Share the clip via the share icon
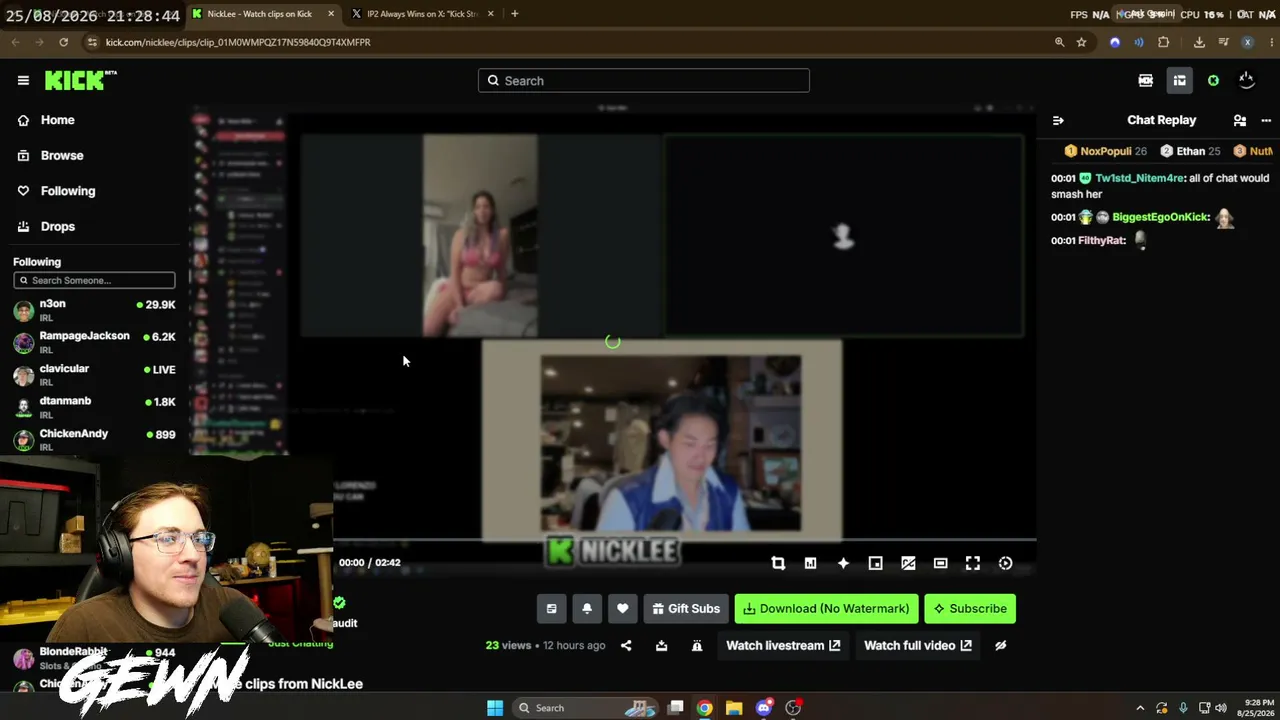The height and width of the screenshot is (720, 1280). [626, 646]
